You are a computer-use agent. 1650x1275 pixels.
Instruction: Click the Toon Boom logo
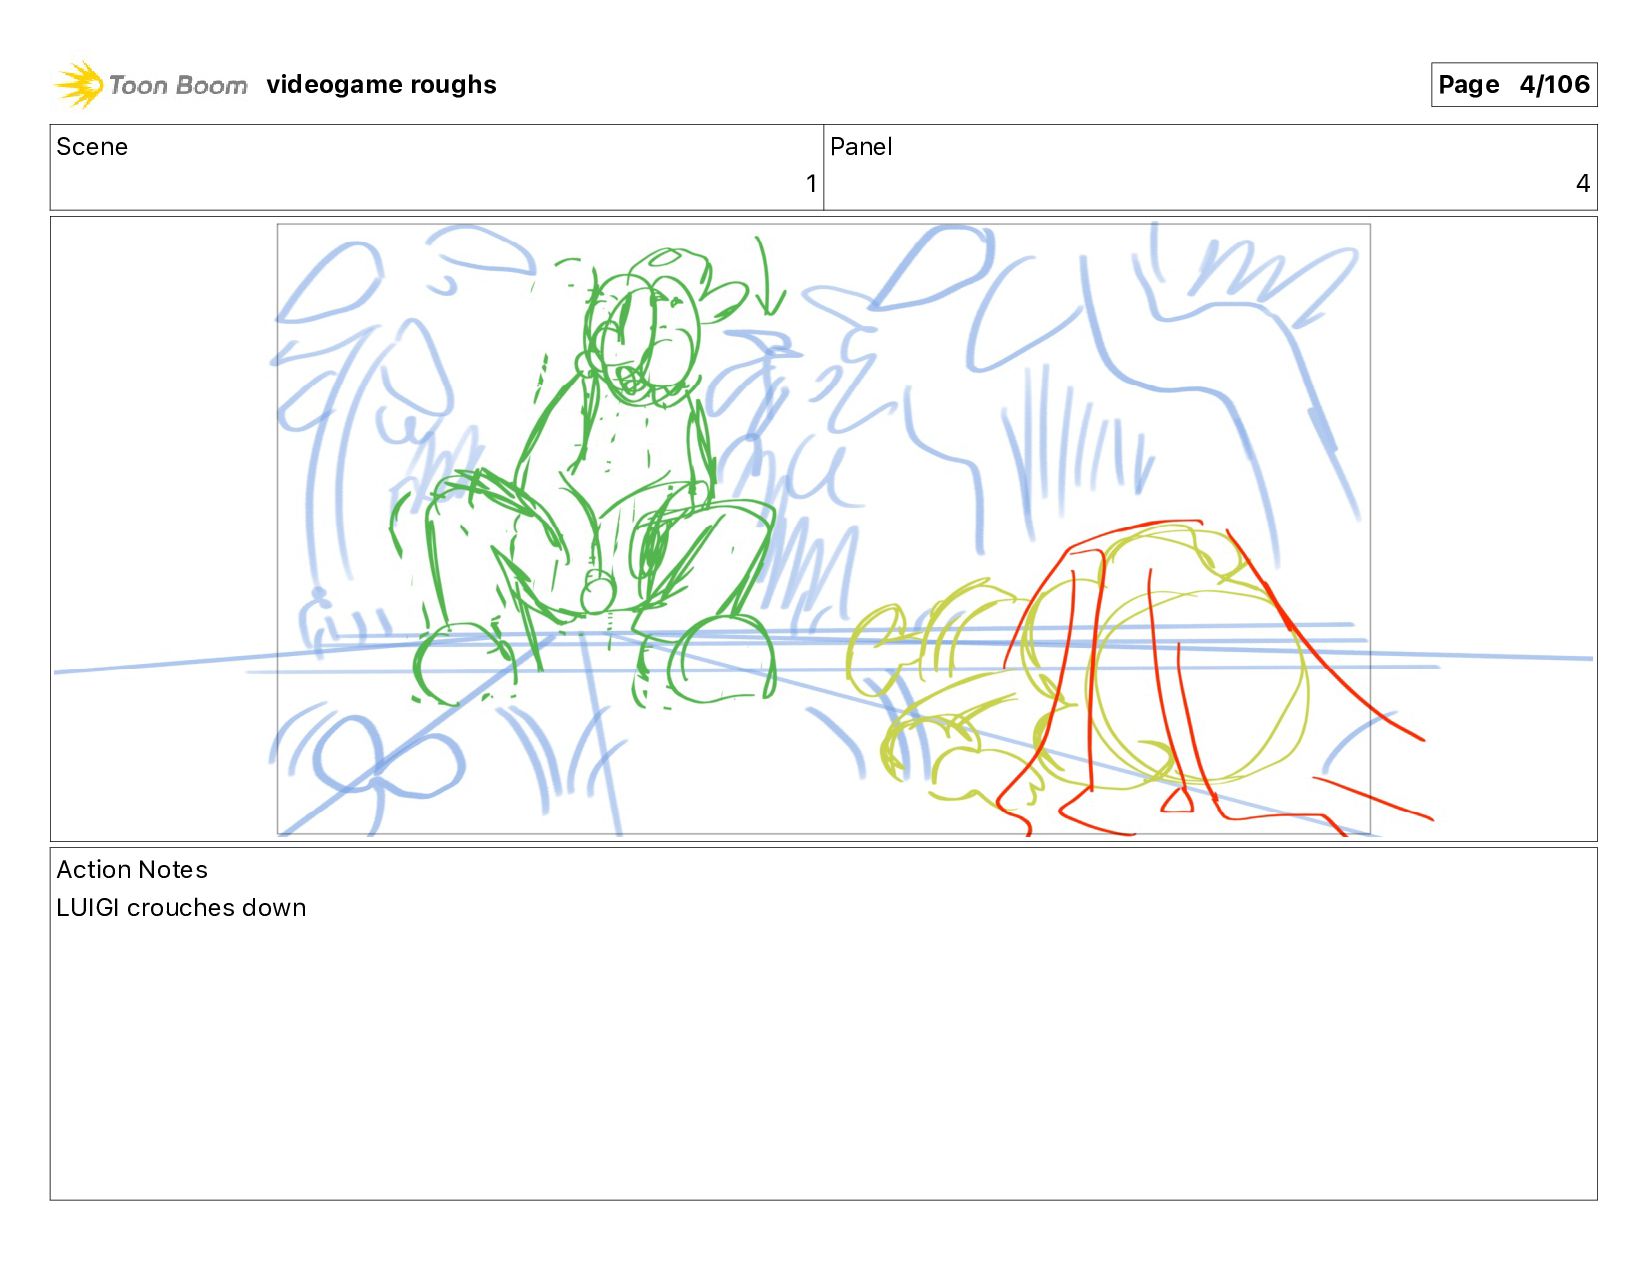click(x=150, y=85)
